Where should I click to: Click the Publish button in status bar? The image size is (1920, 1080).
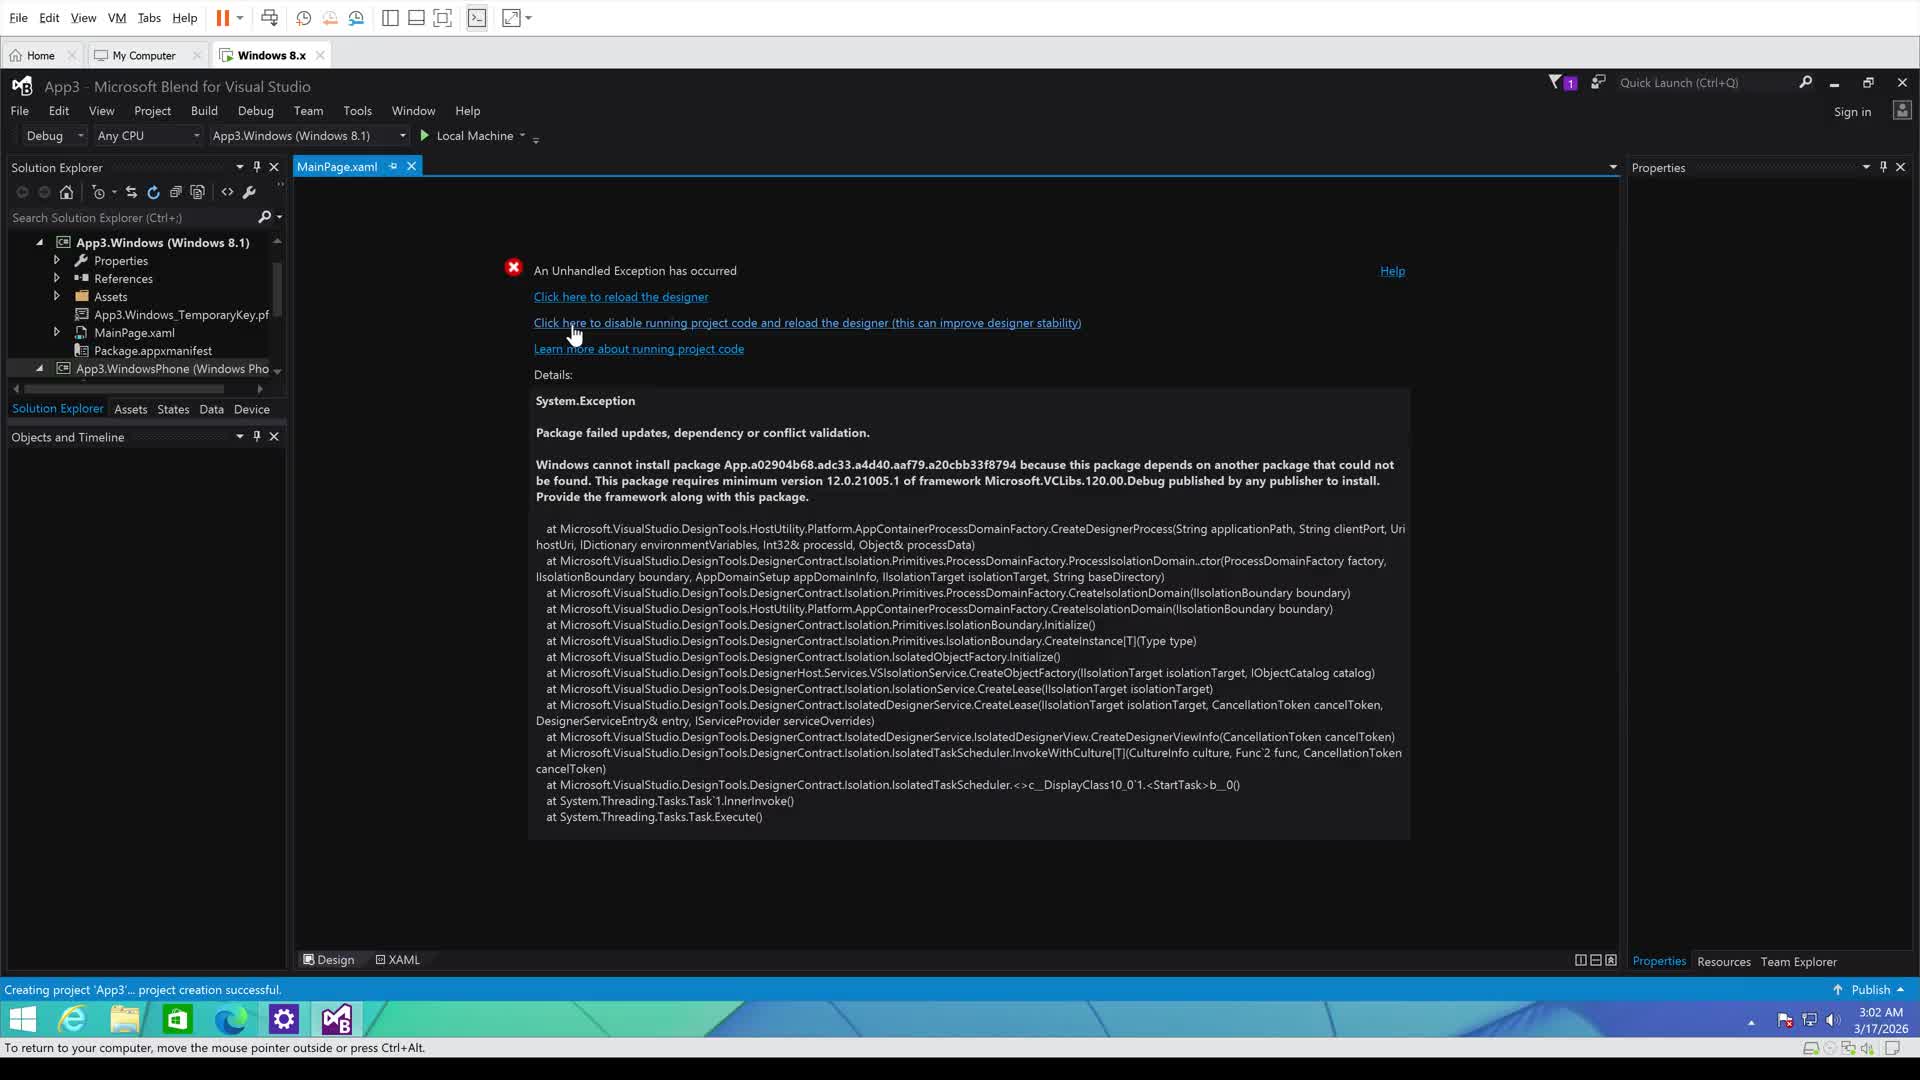point(1868,990)
